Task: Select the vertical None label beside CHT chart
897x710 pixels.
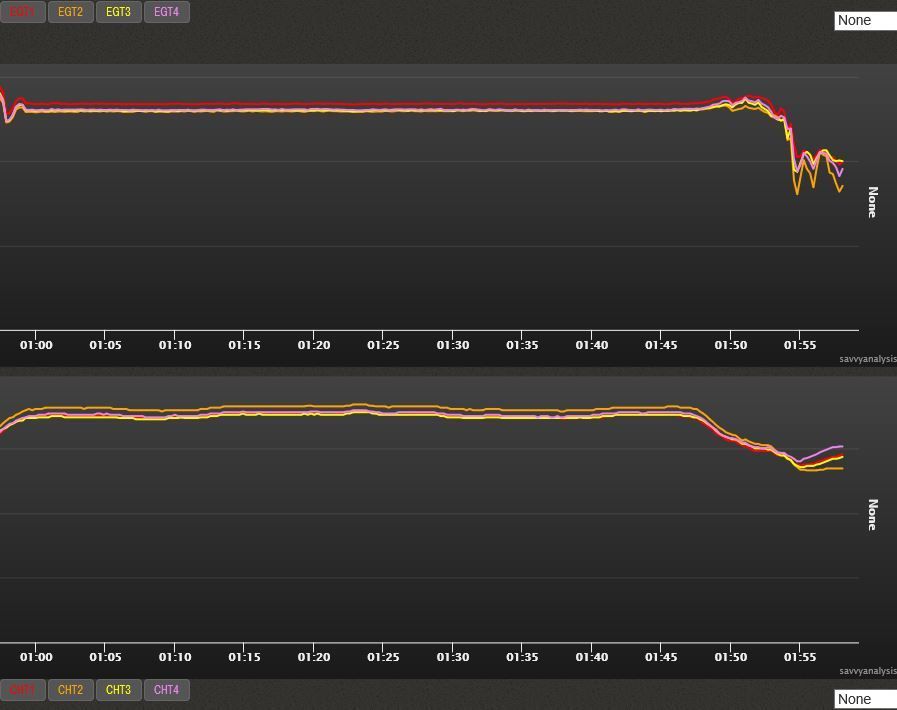Action: click(x=872, y=514)
